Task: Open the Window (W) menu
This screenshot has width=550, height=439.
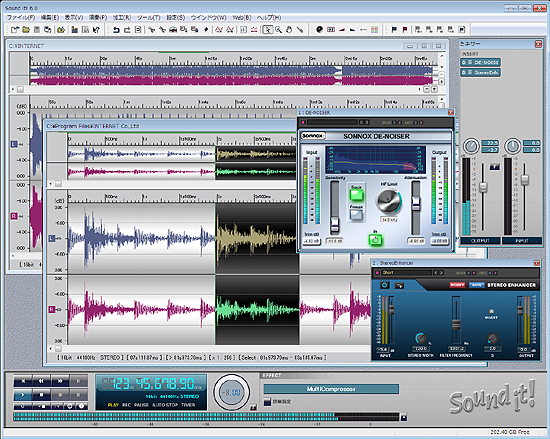Action: coord(209,18)
